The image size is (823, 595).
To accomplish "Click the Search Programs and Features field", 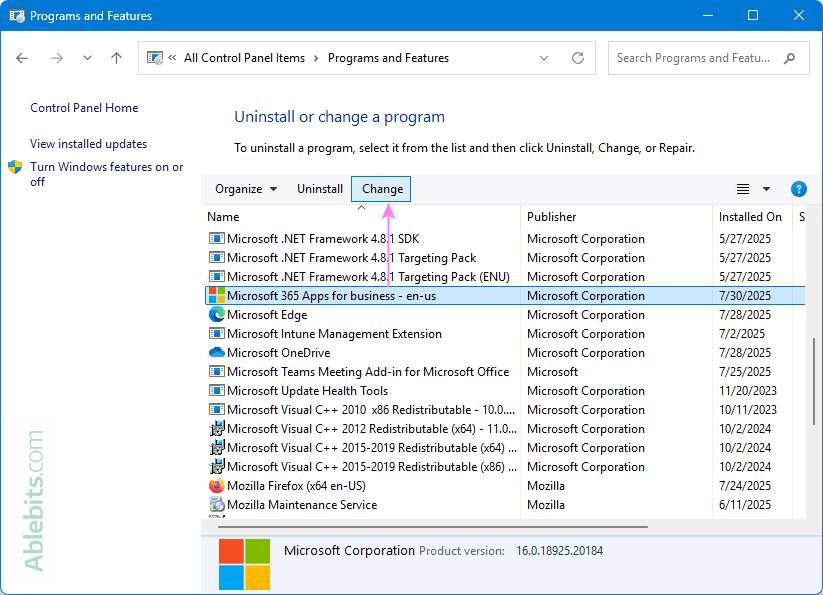I will click(700, 57).
